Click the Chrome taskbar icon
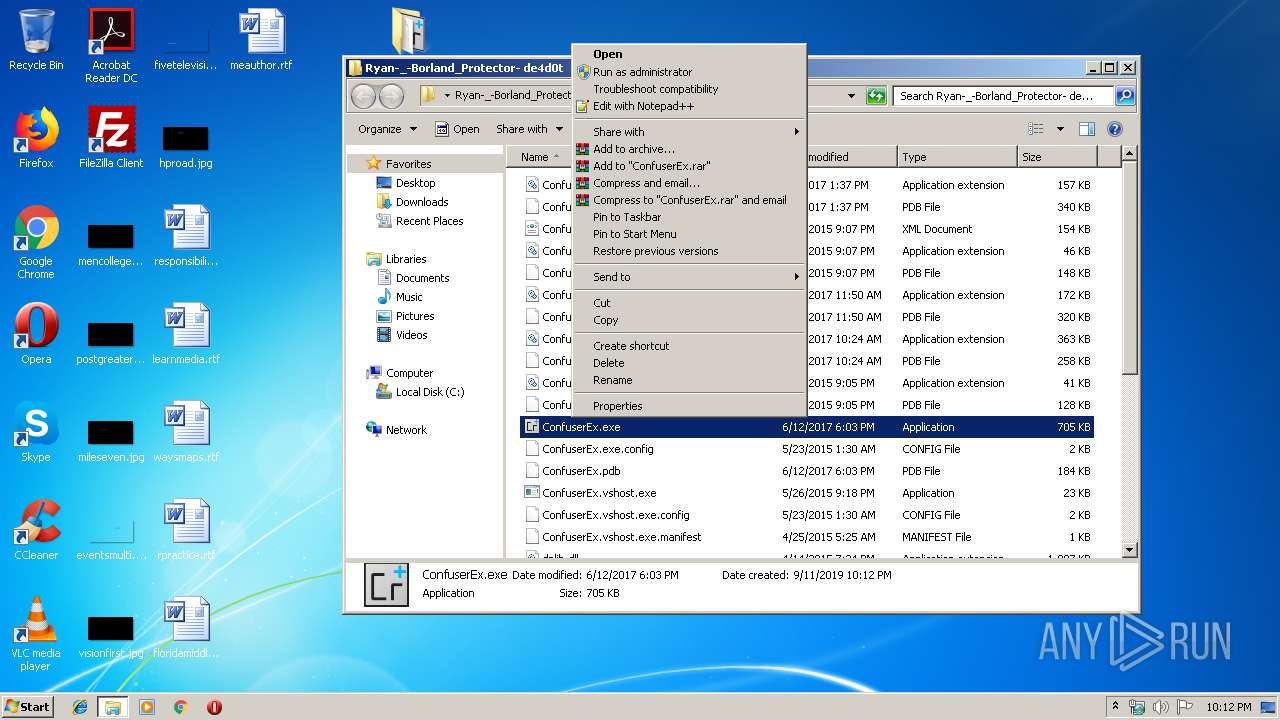 click(180, 707)
